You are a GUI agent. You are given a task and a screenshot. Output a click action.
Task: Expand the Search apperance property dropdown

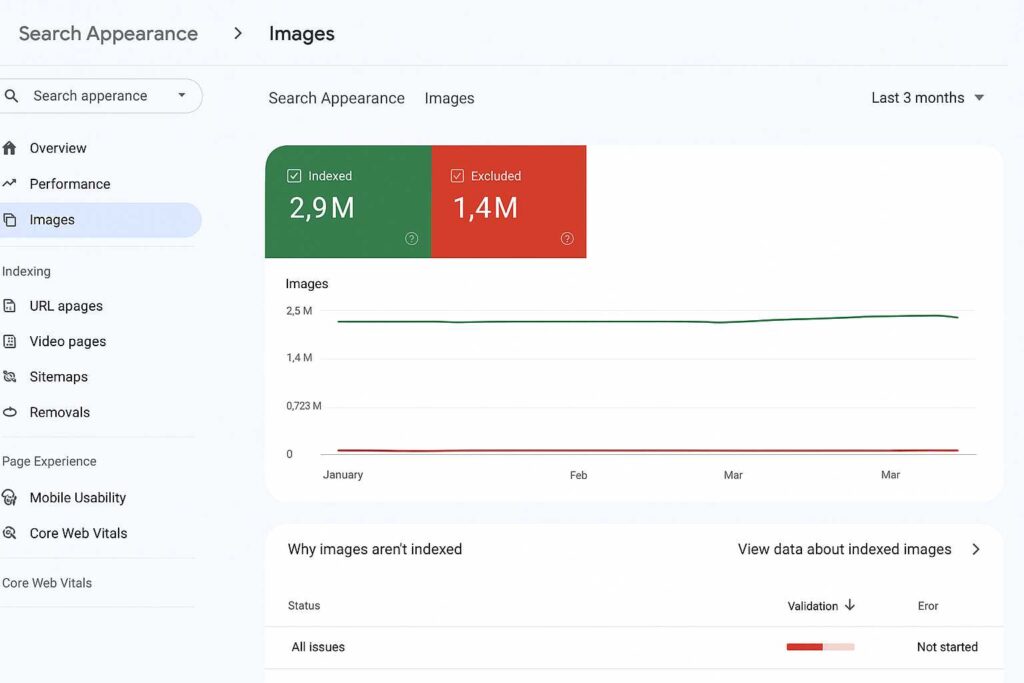click(181, 96)
